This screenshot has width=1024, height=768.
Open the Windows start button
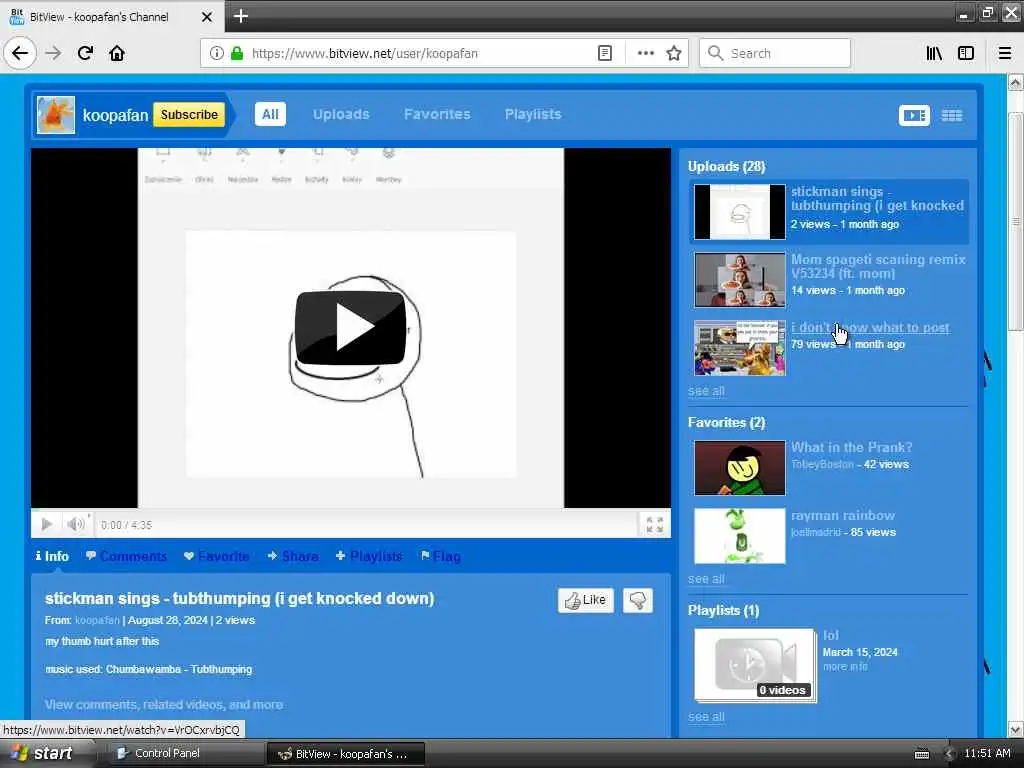click(42, 754)
